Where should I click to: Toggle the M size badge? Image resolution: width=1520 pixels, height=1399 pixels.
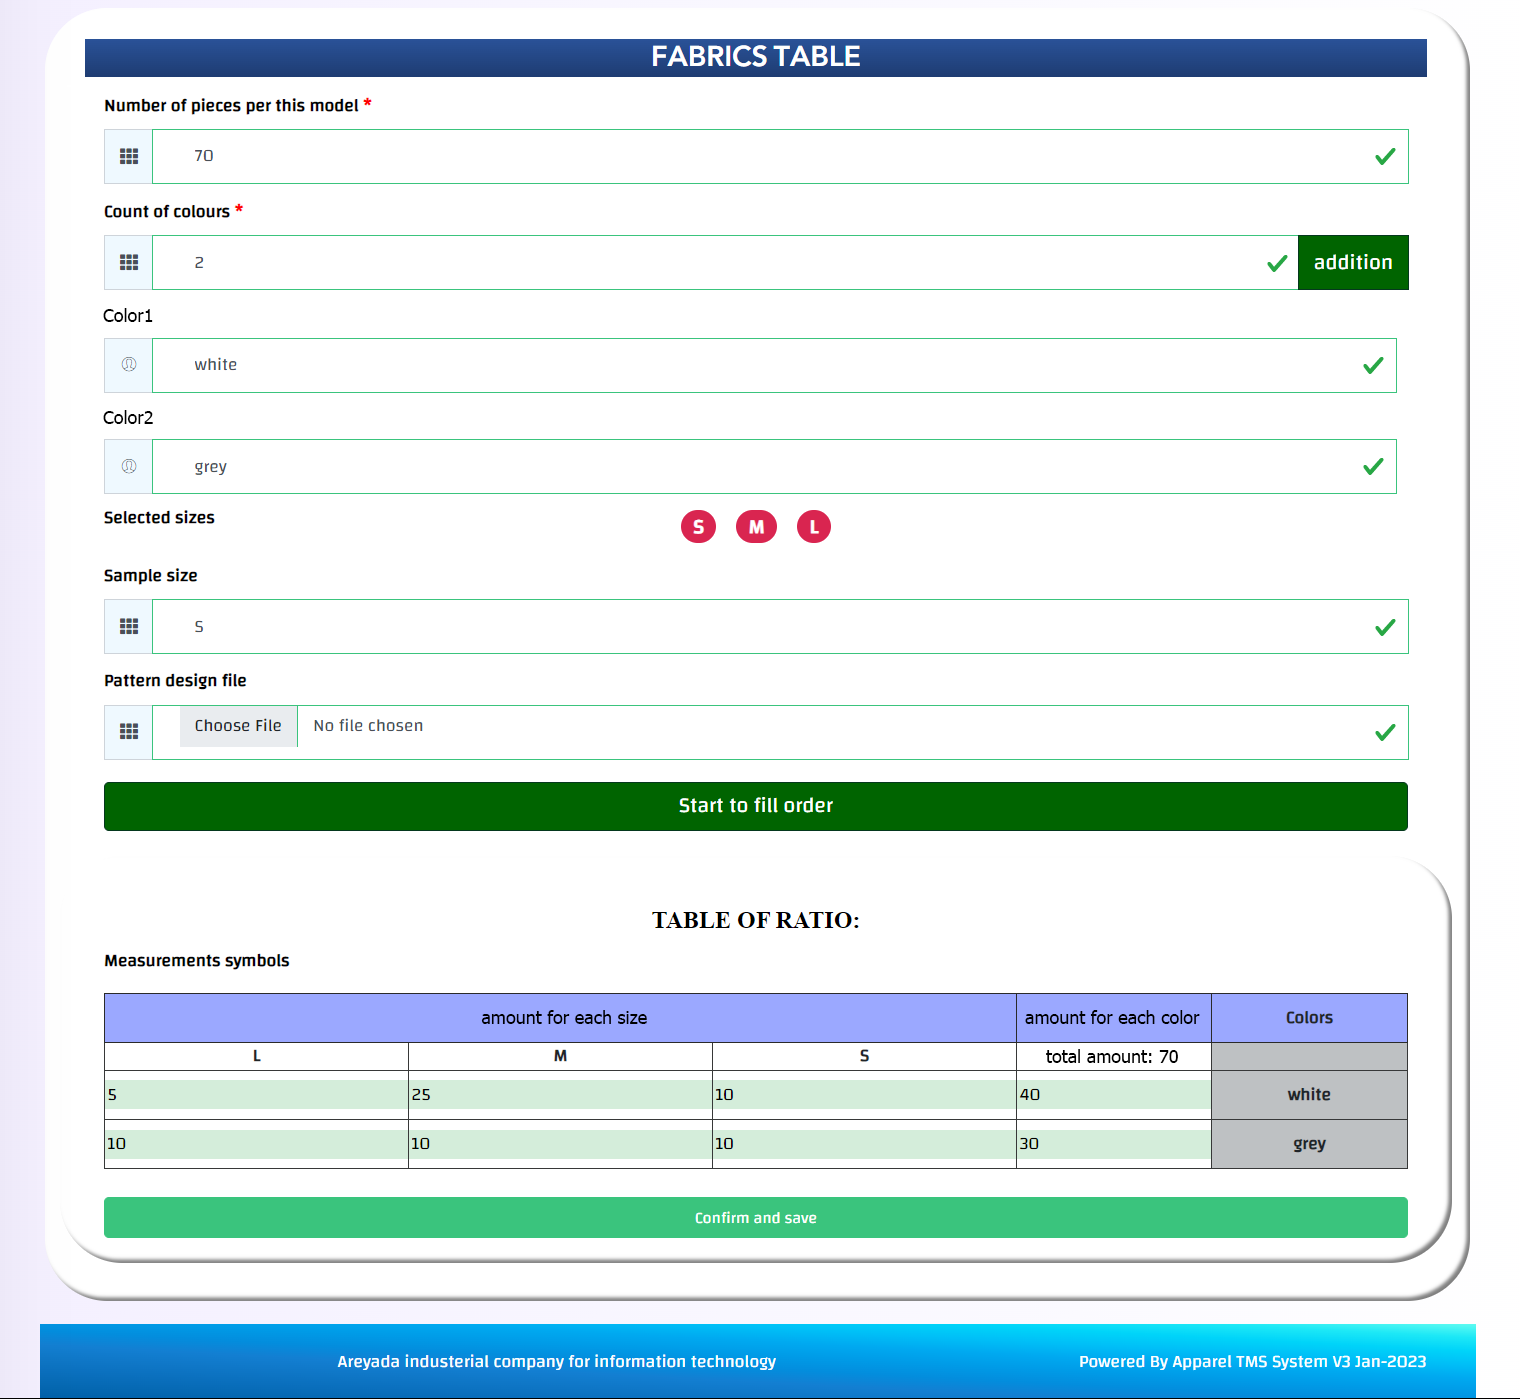point(756,527)
